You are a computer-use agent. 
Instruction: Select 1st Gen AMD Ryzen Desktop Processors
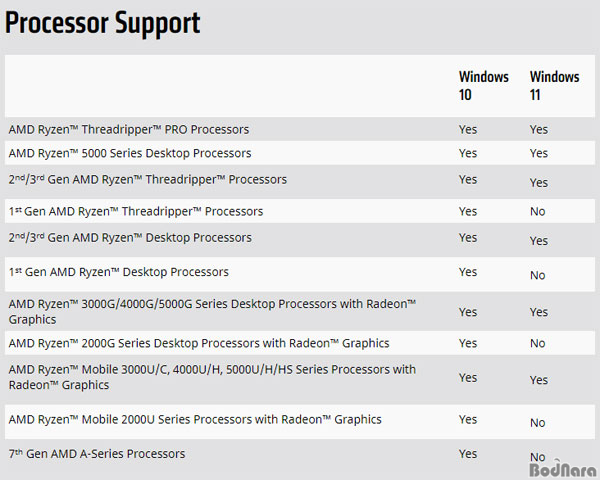point(119,272)
